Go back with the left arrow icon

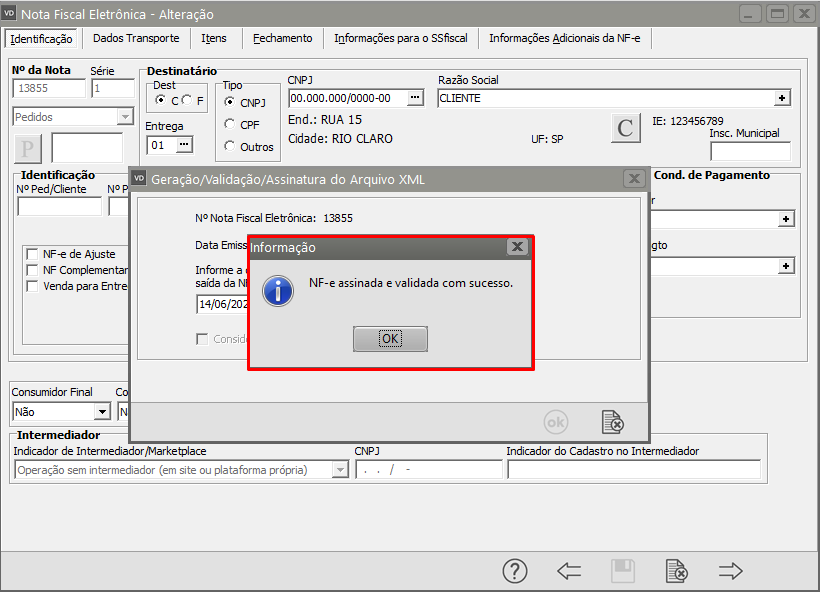point(569,571)
